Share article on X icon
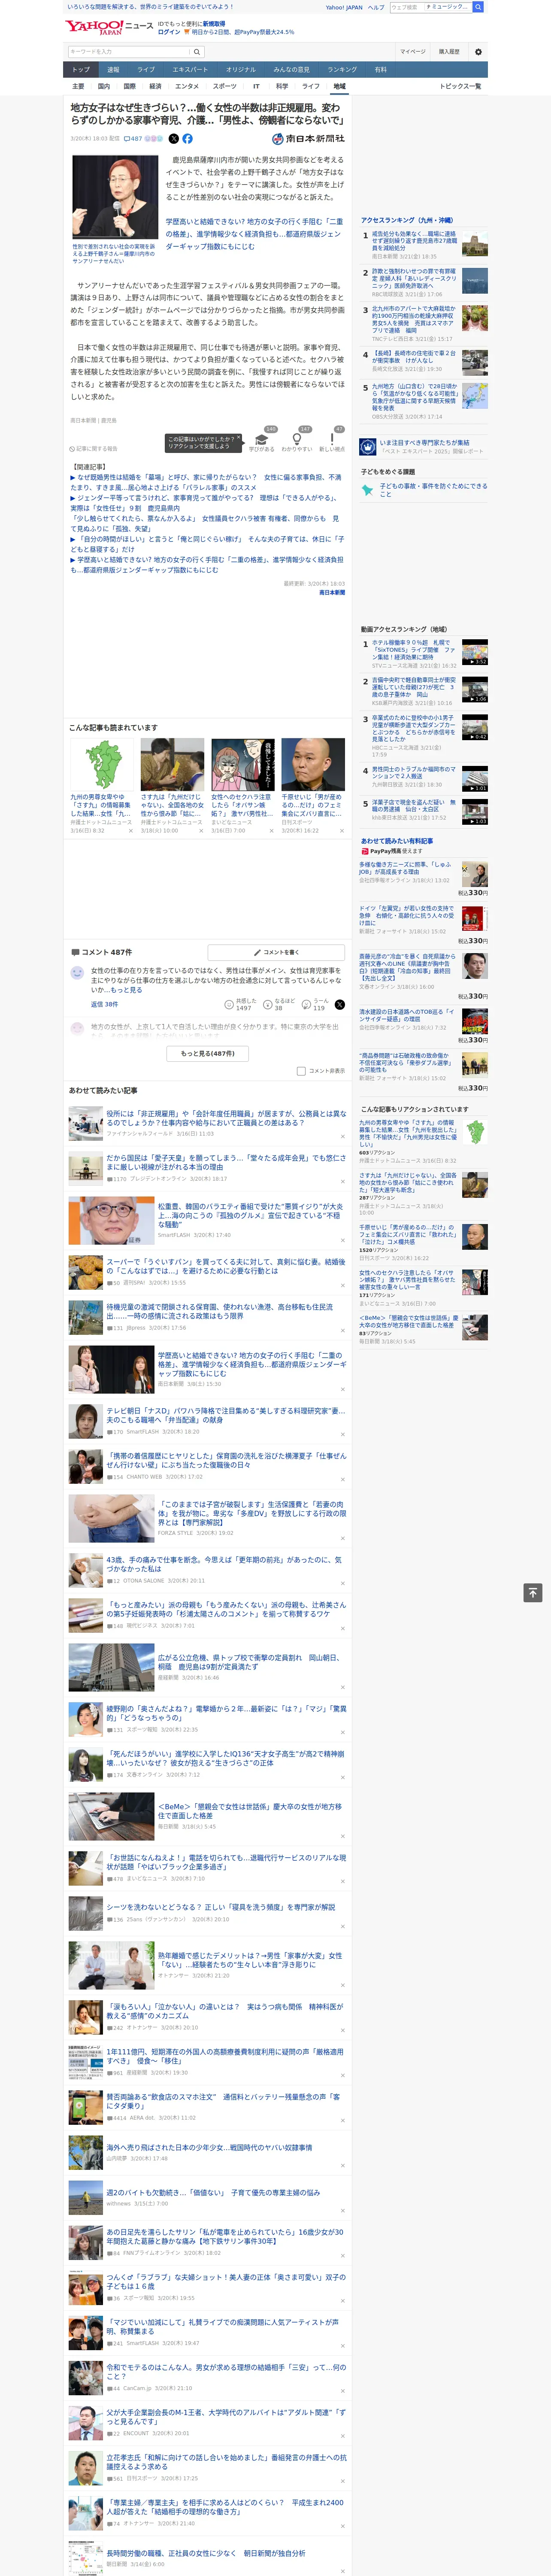 pos(174,139)
